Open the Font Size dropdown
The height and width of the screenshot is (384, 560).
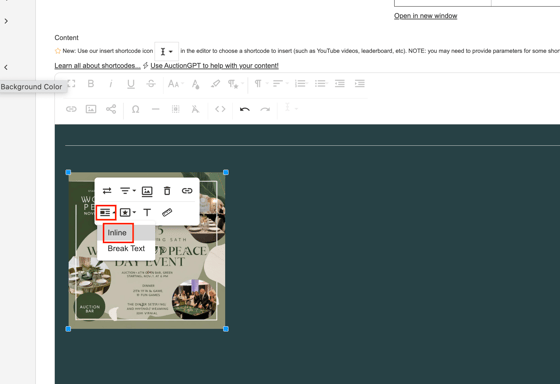175,84
